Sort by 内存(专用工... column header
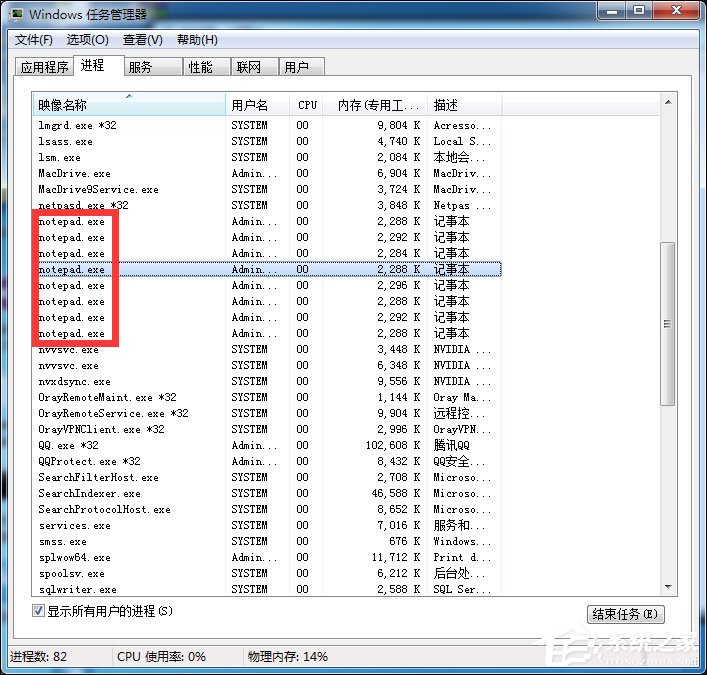707x675 pixels. (x=376, y=105)
